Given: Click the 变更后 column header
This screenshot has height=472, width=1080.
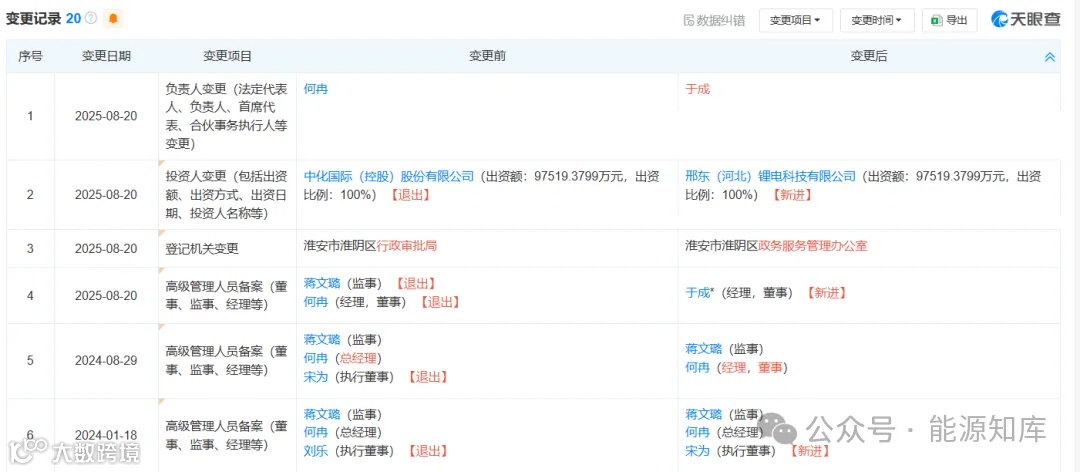Looking at the screenshot, I should (869, 57).
